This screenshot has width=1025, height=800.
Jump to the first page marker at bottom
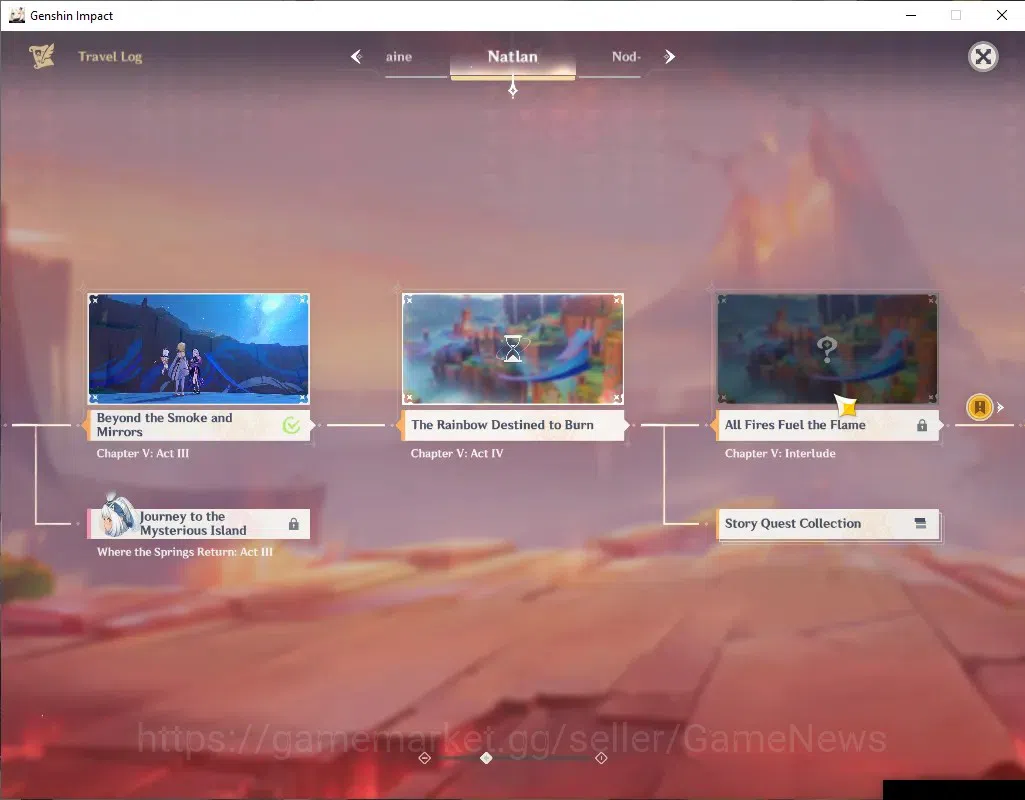424,758
